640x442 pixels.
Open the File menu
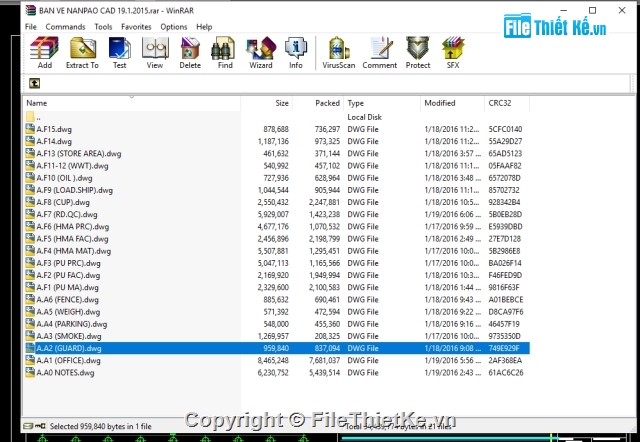tap(31, 27)
